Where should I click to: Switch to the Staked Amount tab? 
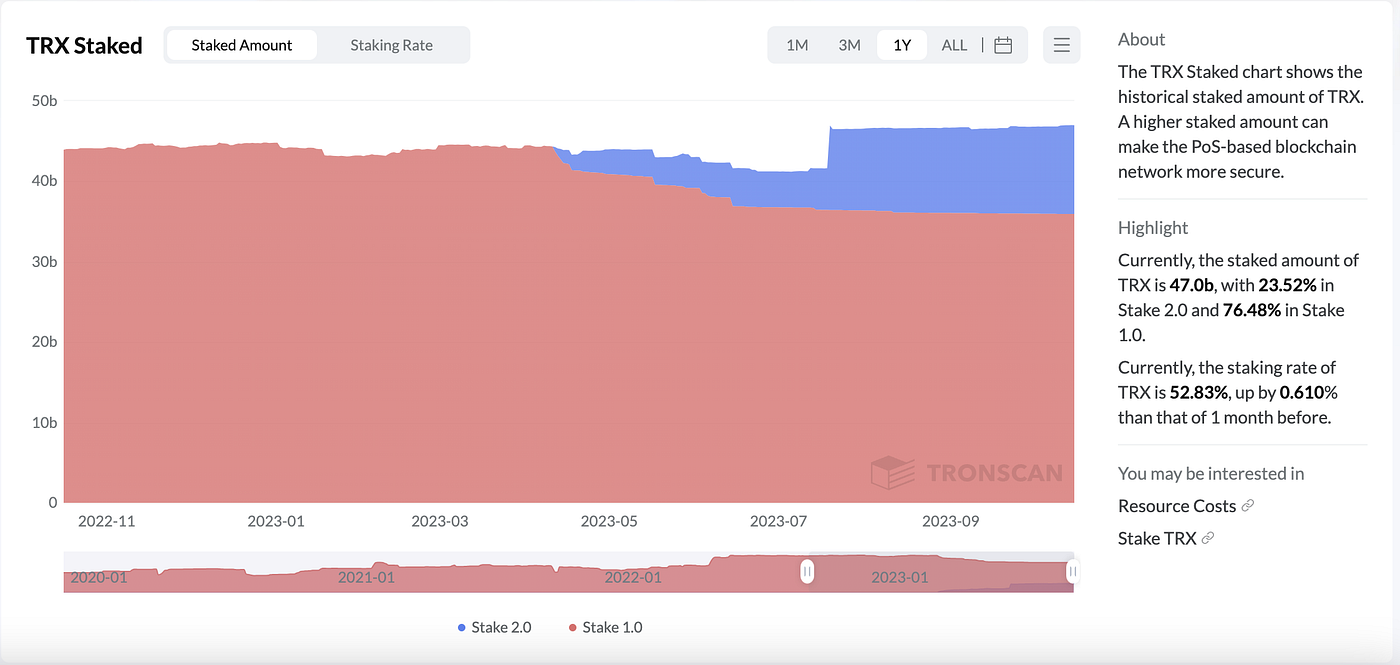pos(242,45)
